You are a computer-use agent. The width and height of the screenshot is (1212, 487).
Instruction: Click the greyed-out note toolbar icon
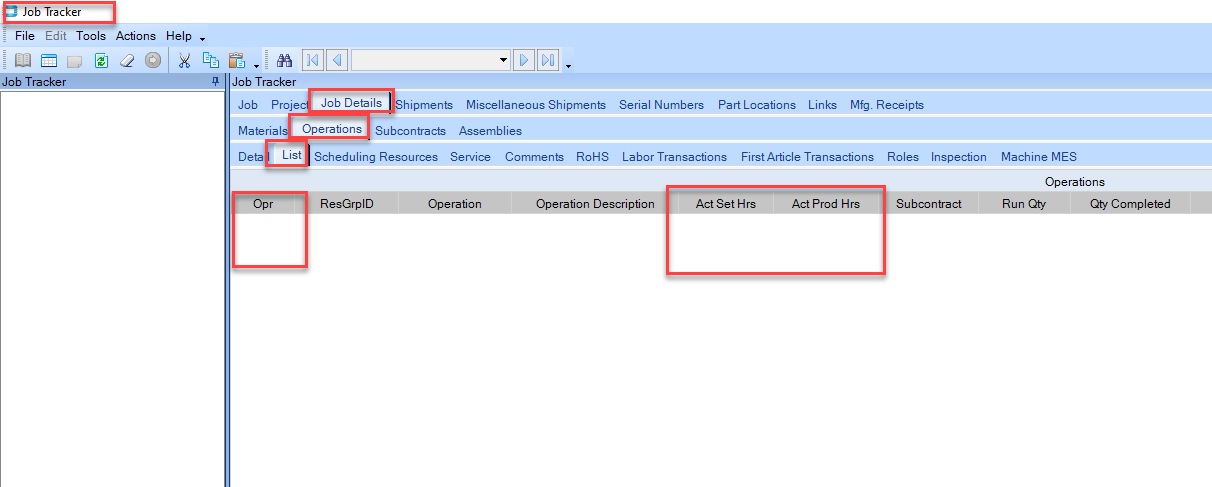point(75,60)
